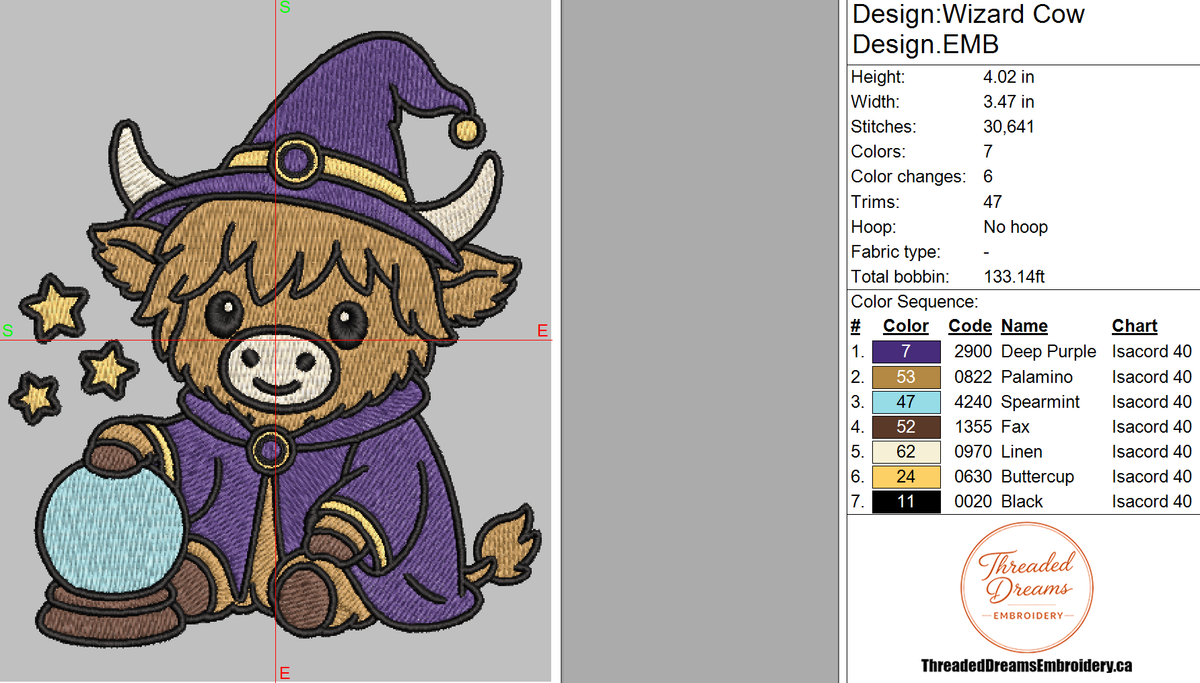Click the thread code '0020'

973,502
